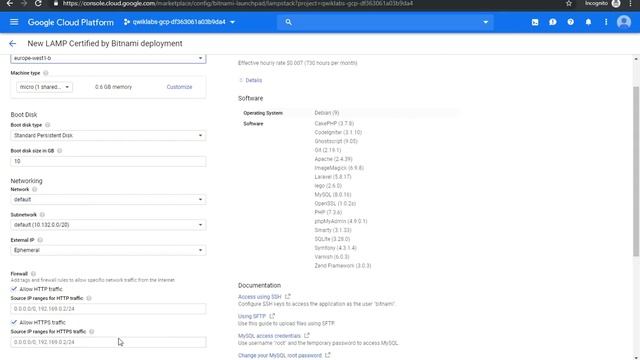
Task: Show help for Network field
Action: pos(35,189)
